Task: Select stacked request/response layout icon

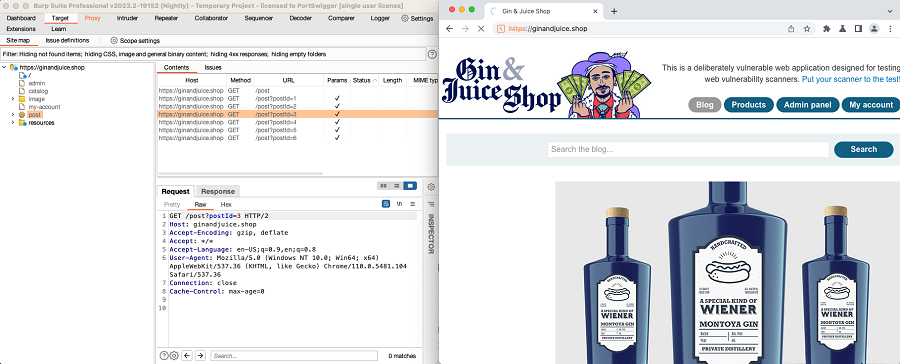Action: pyautogui.click(x=397, y=186)
